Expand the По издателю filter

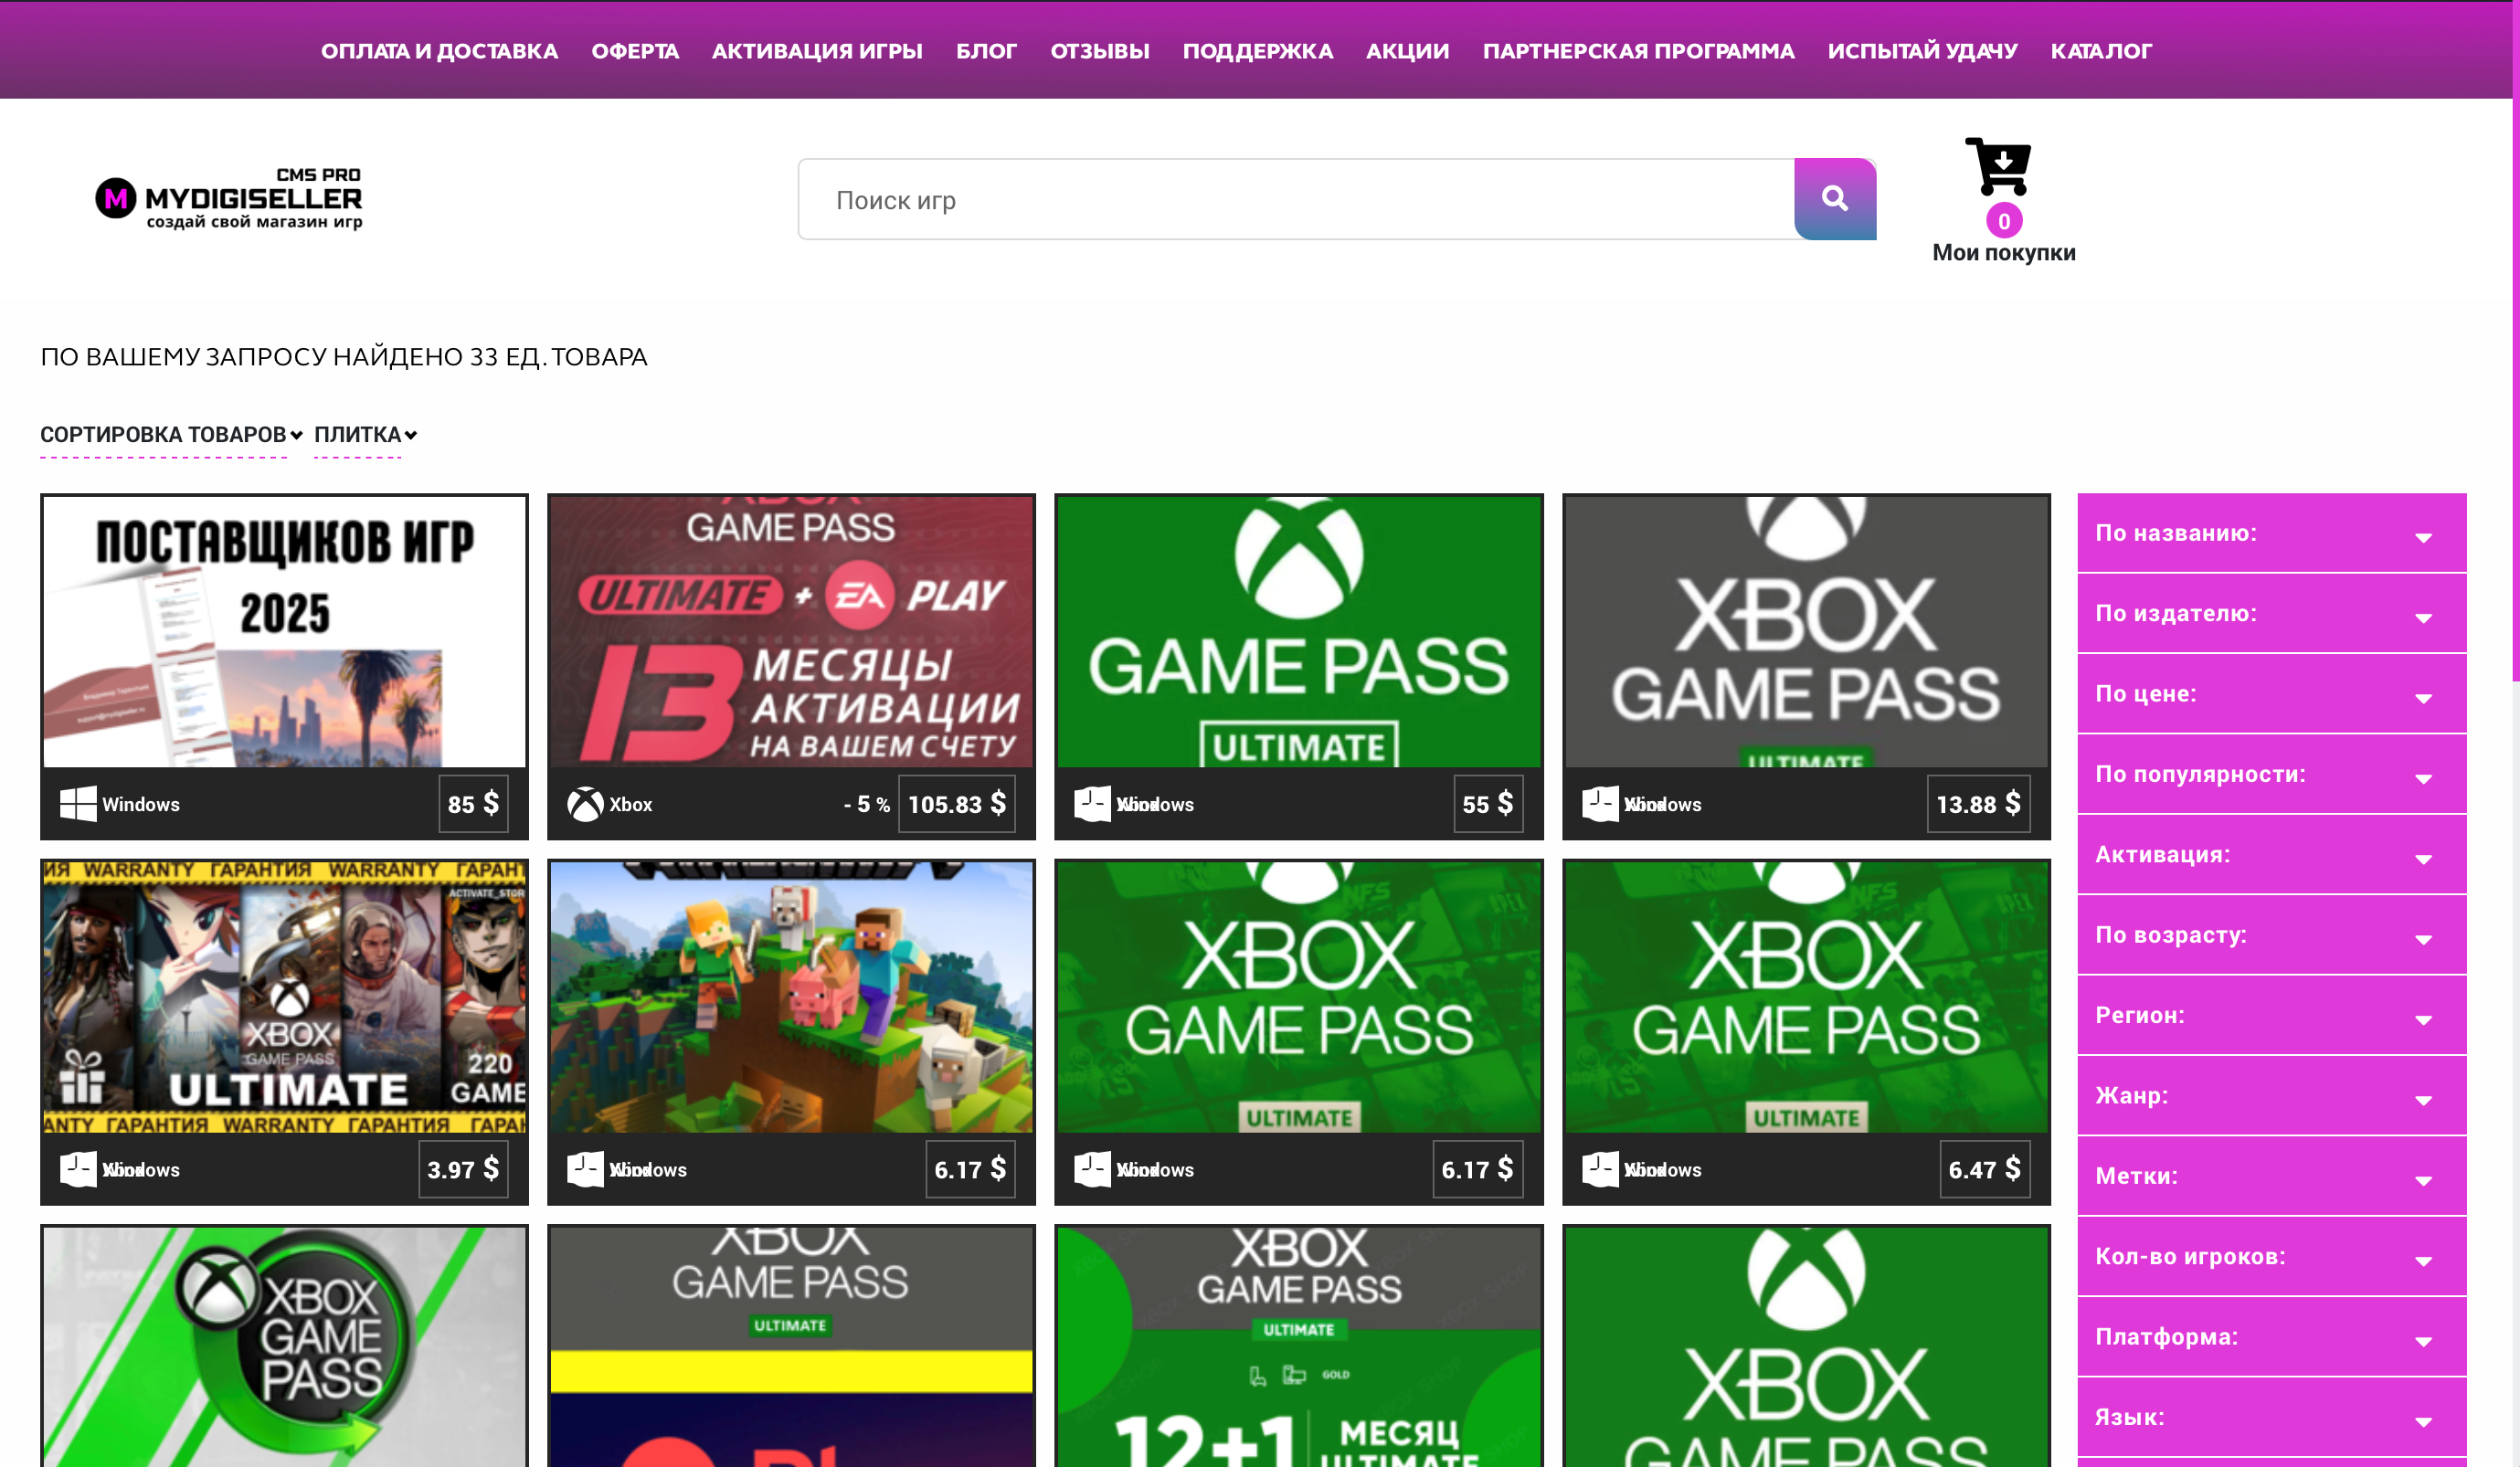[x=2271, y=614]
